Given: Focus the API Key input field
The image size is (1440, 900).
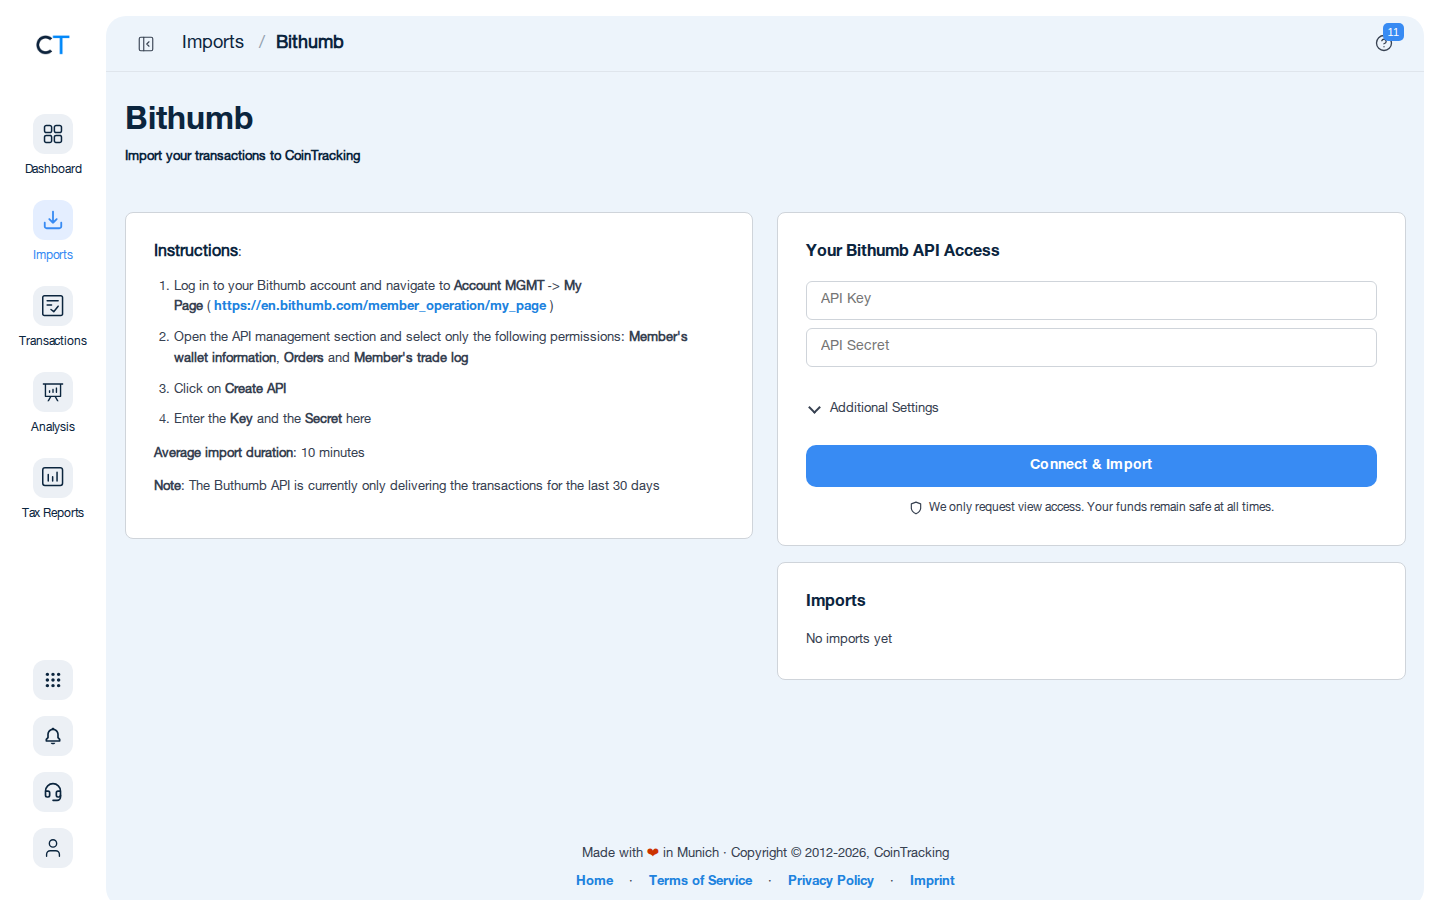Looking at the screenshot, I should pyautogui.click(x=1091, y=300).
